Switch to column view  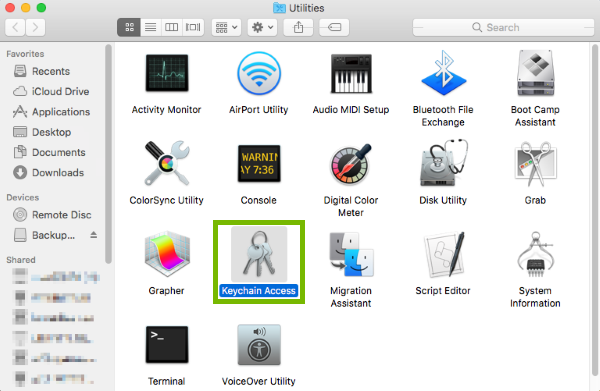pyautogui.click(x=171, y=28)
